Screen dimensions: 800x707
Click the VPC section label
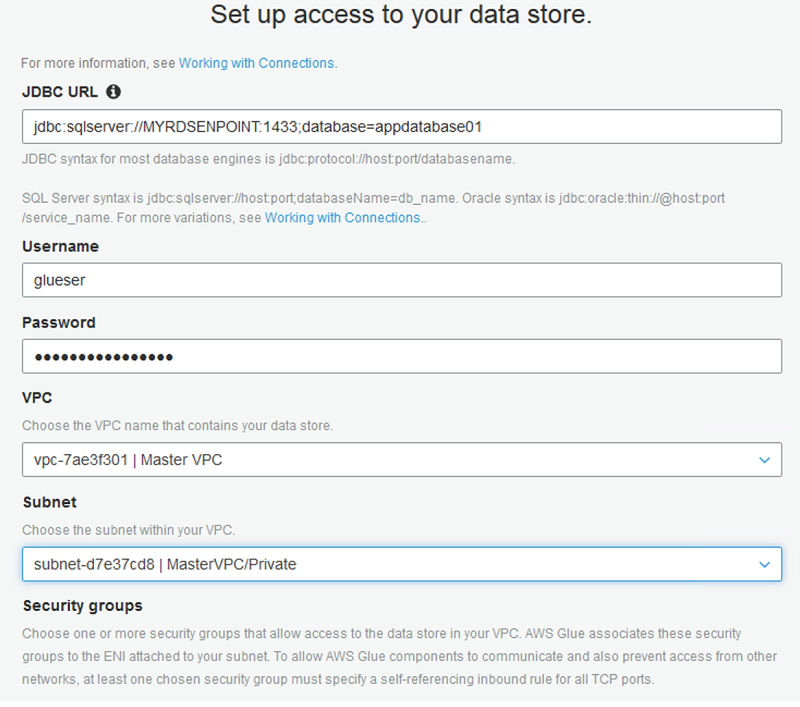coord(37,398)
